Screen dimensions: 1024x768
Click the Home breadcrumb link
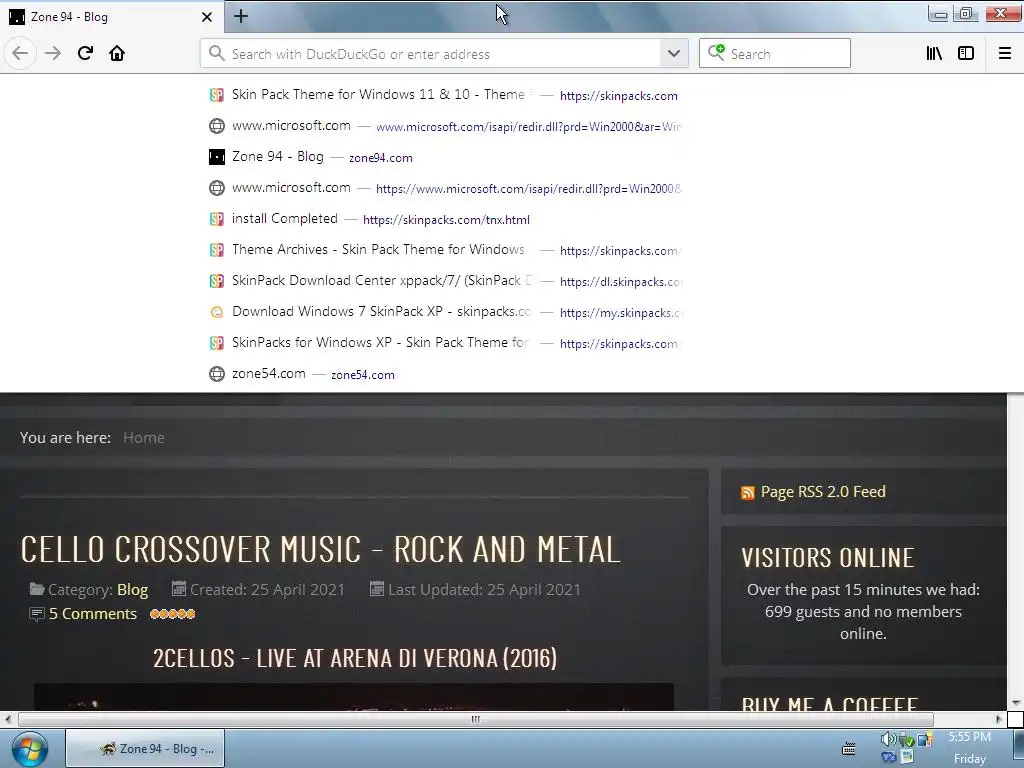point(144,438)
